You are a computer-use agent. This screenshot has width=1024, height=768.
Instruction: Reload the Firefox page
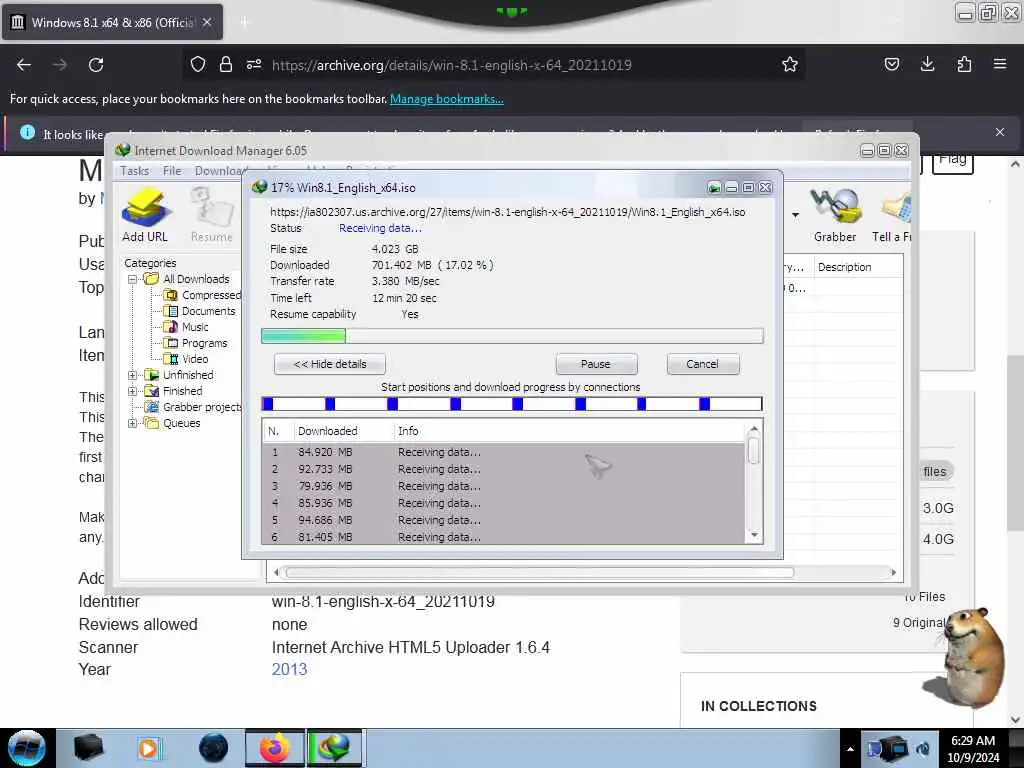click(96, 65)
